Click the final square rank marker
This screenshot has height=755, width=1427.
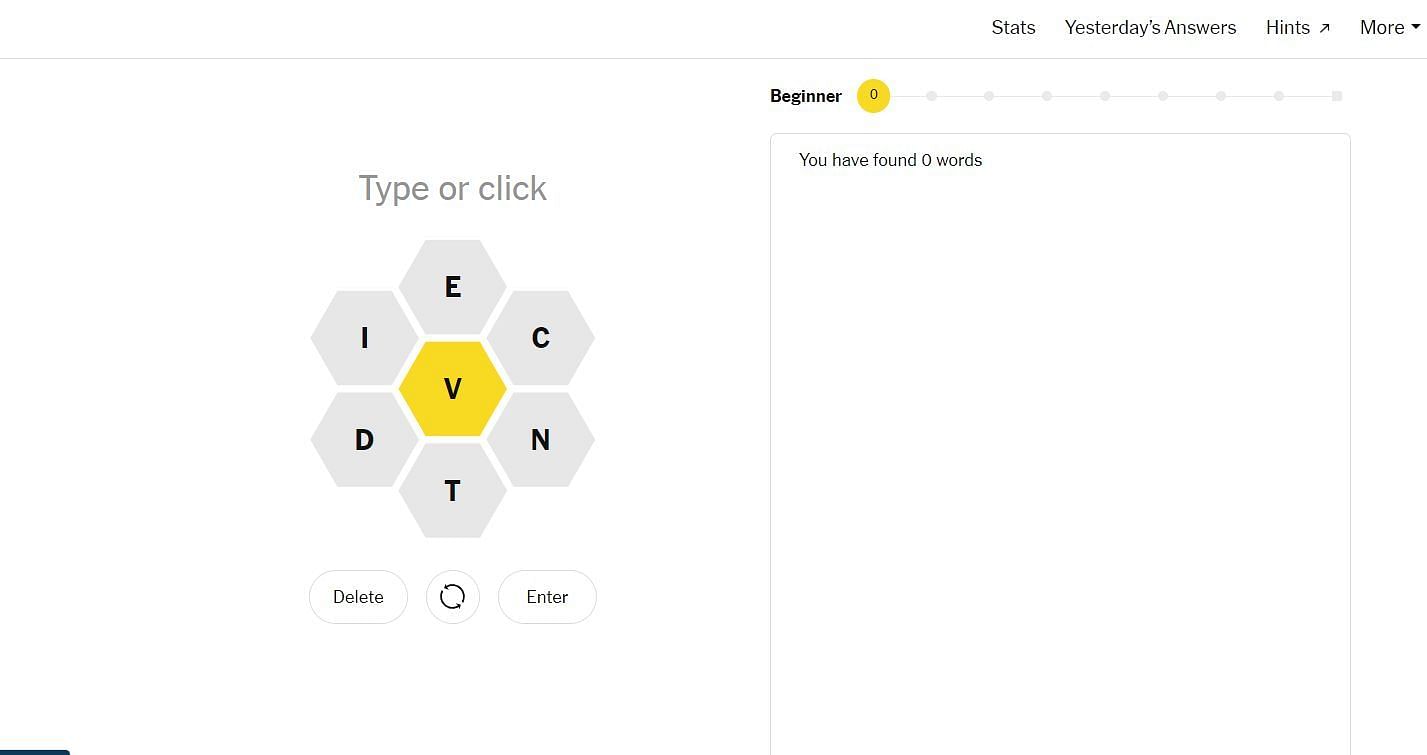1336,96
